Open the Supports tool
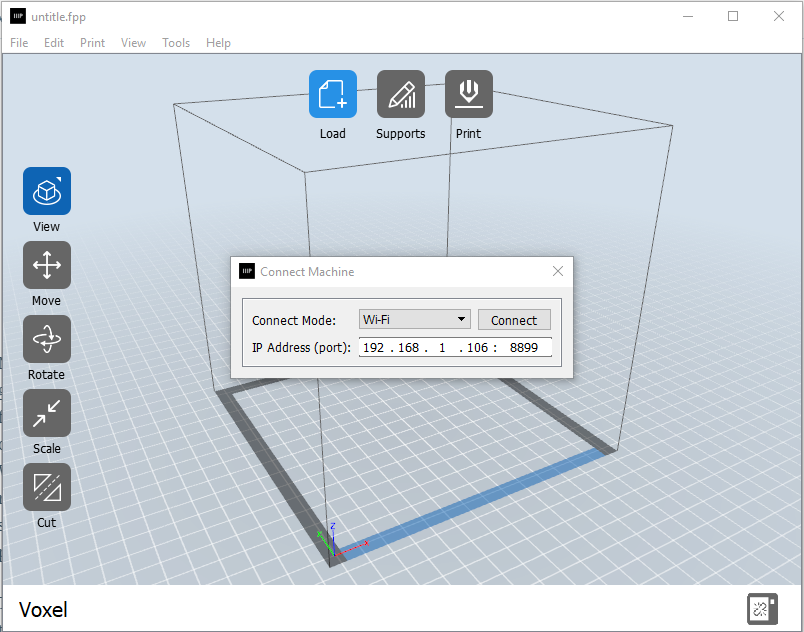804x632 pixels. 400,95
